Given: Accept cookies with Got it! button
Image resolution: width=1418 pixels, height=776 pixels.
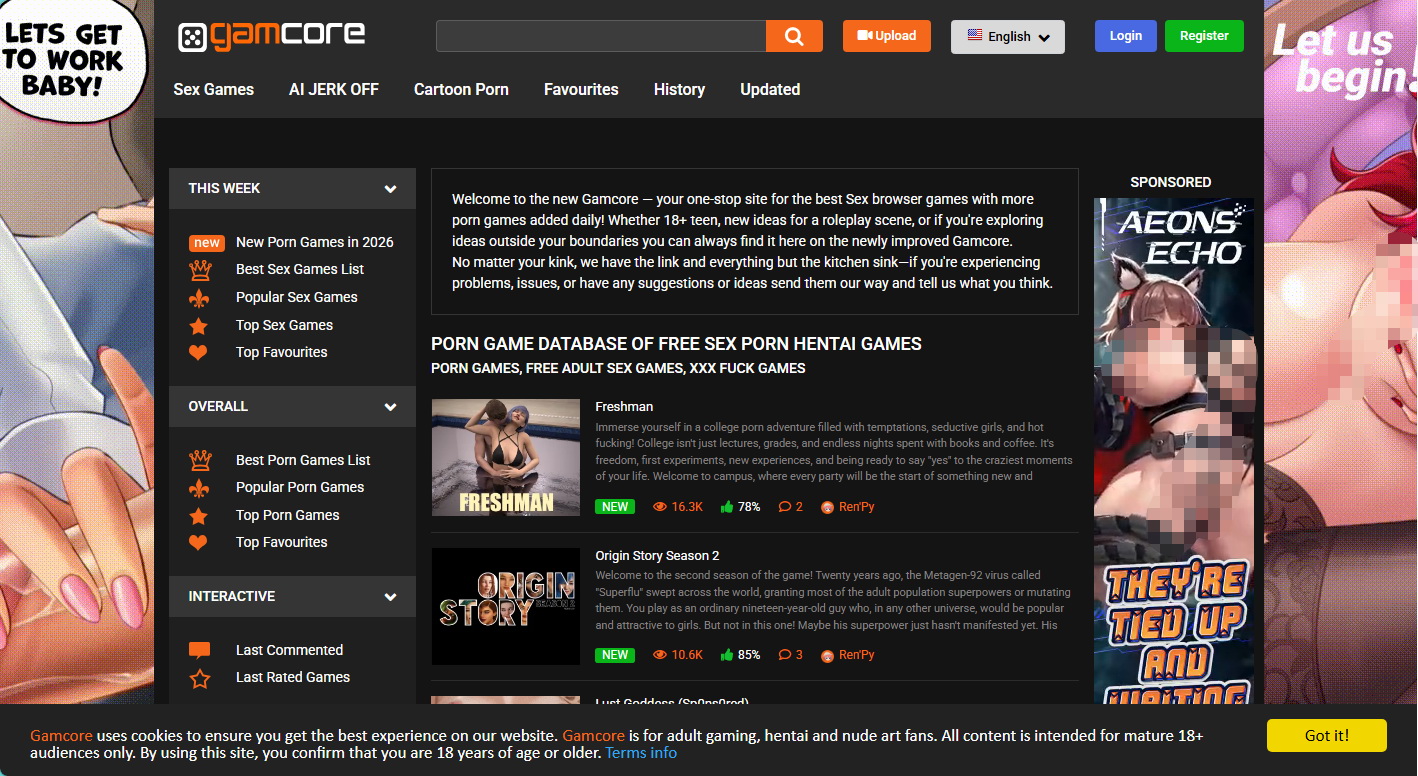Looking at the screenshot, I should coord(1327,735).
